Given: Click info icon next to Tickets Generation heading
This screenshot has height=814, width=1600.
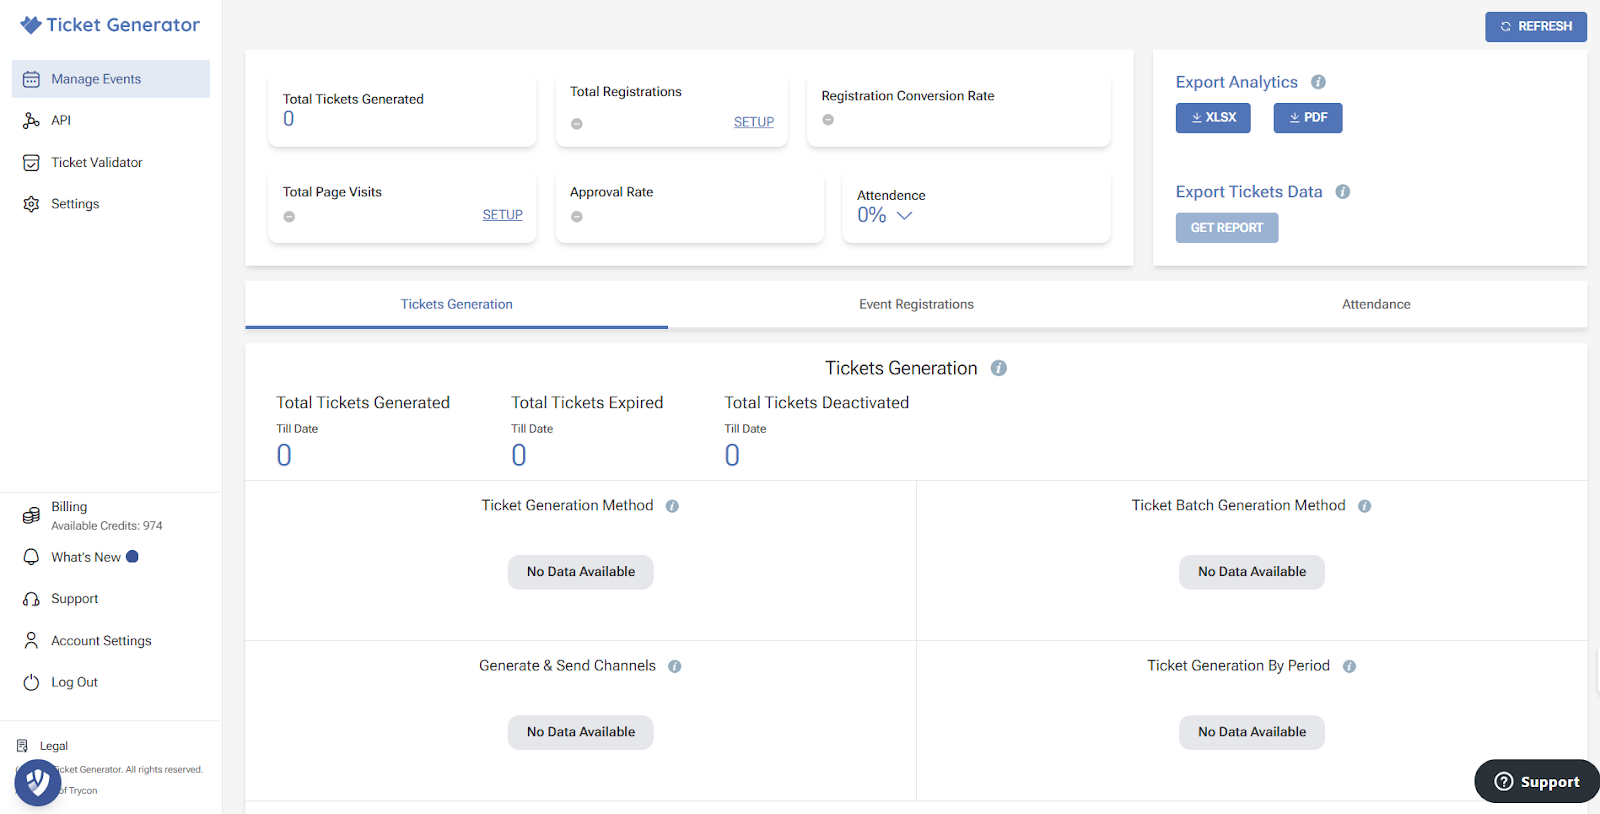Looking at the screenshot, I should click(999, 369).
